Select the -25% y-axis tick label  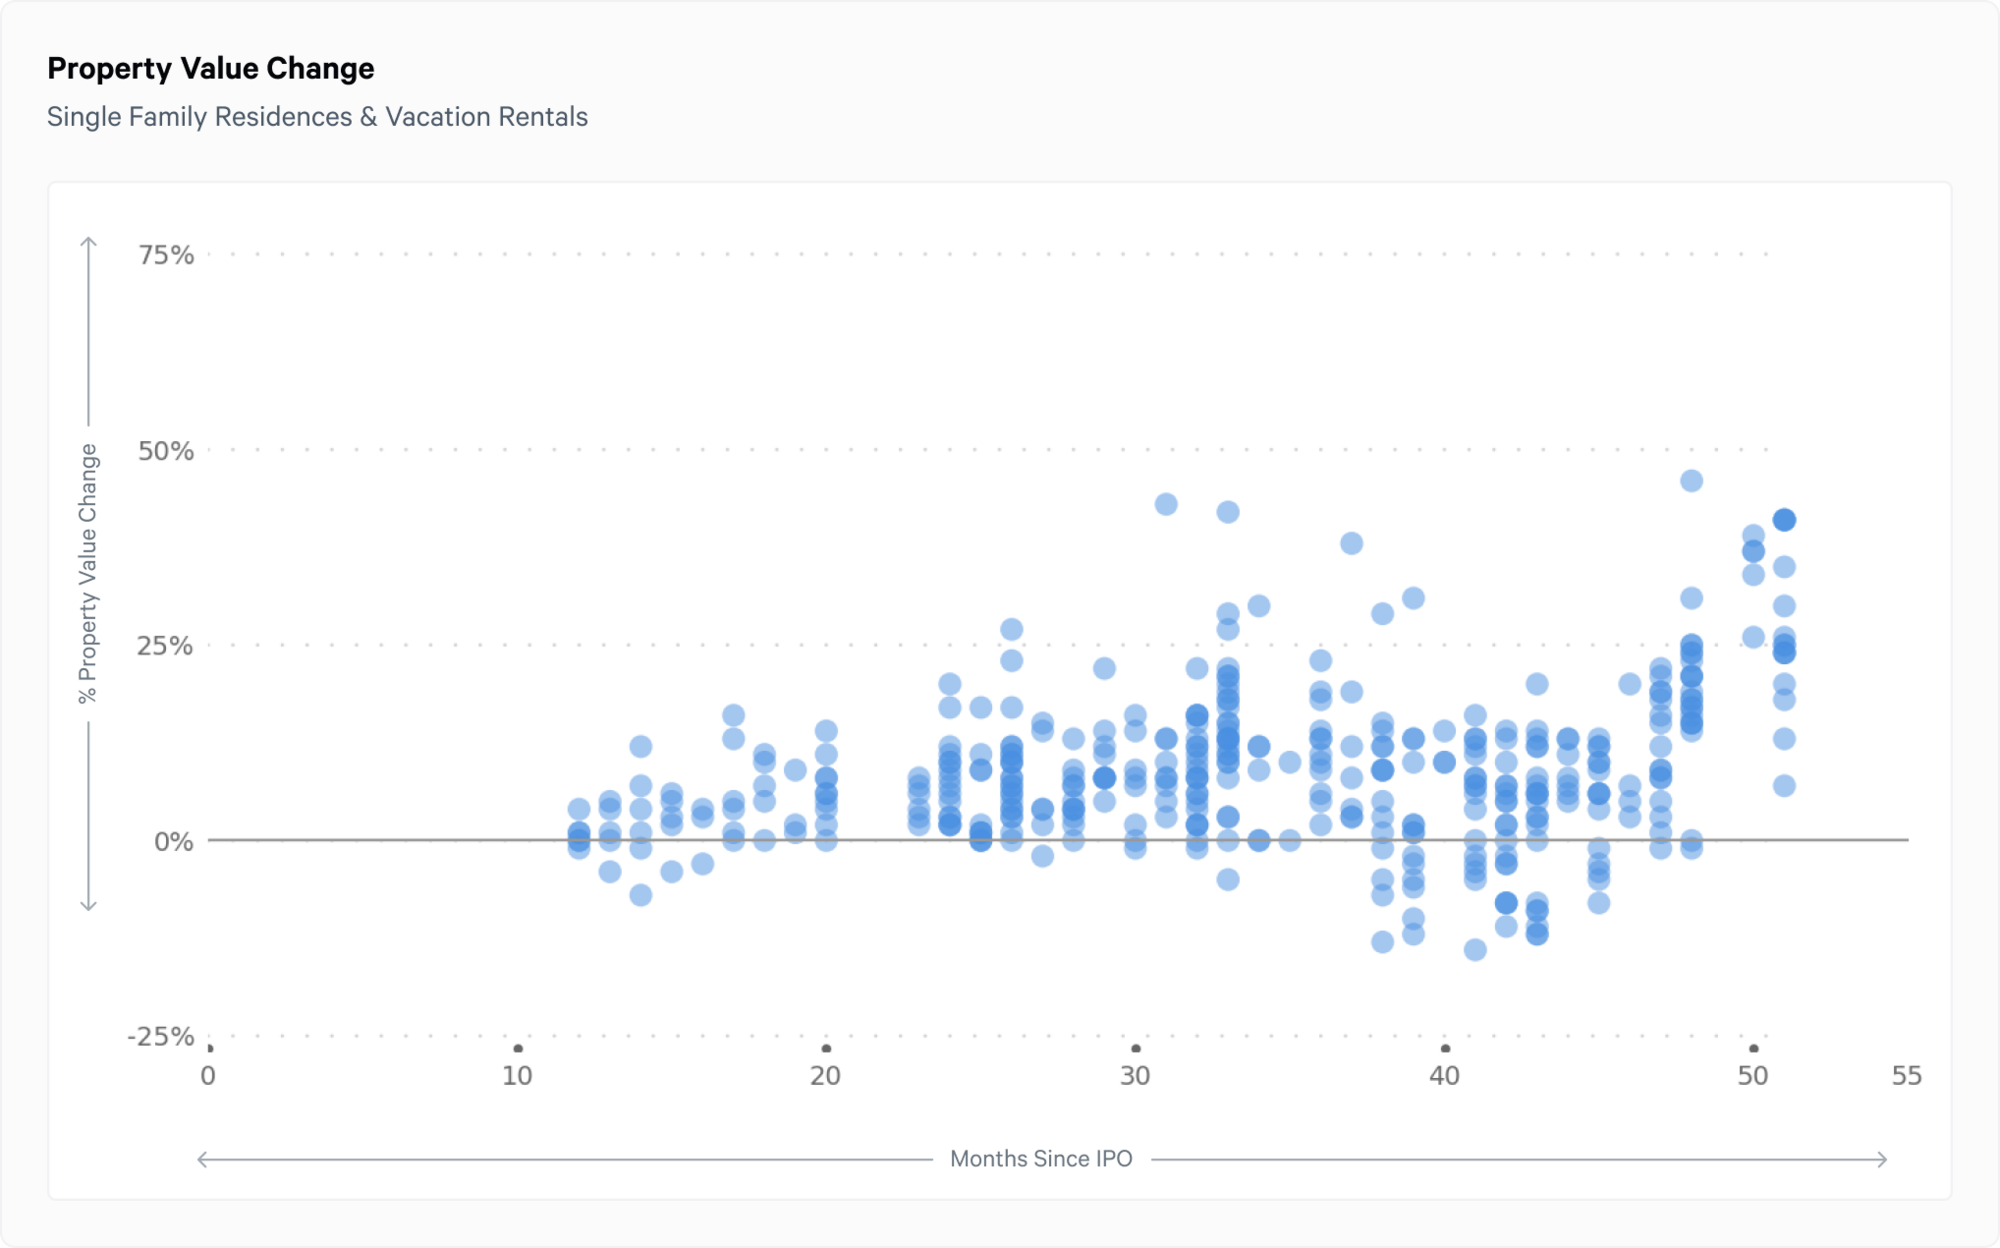pos(161,1036)
